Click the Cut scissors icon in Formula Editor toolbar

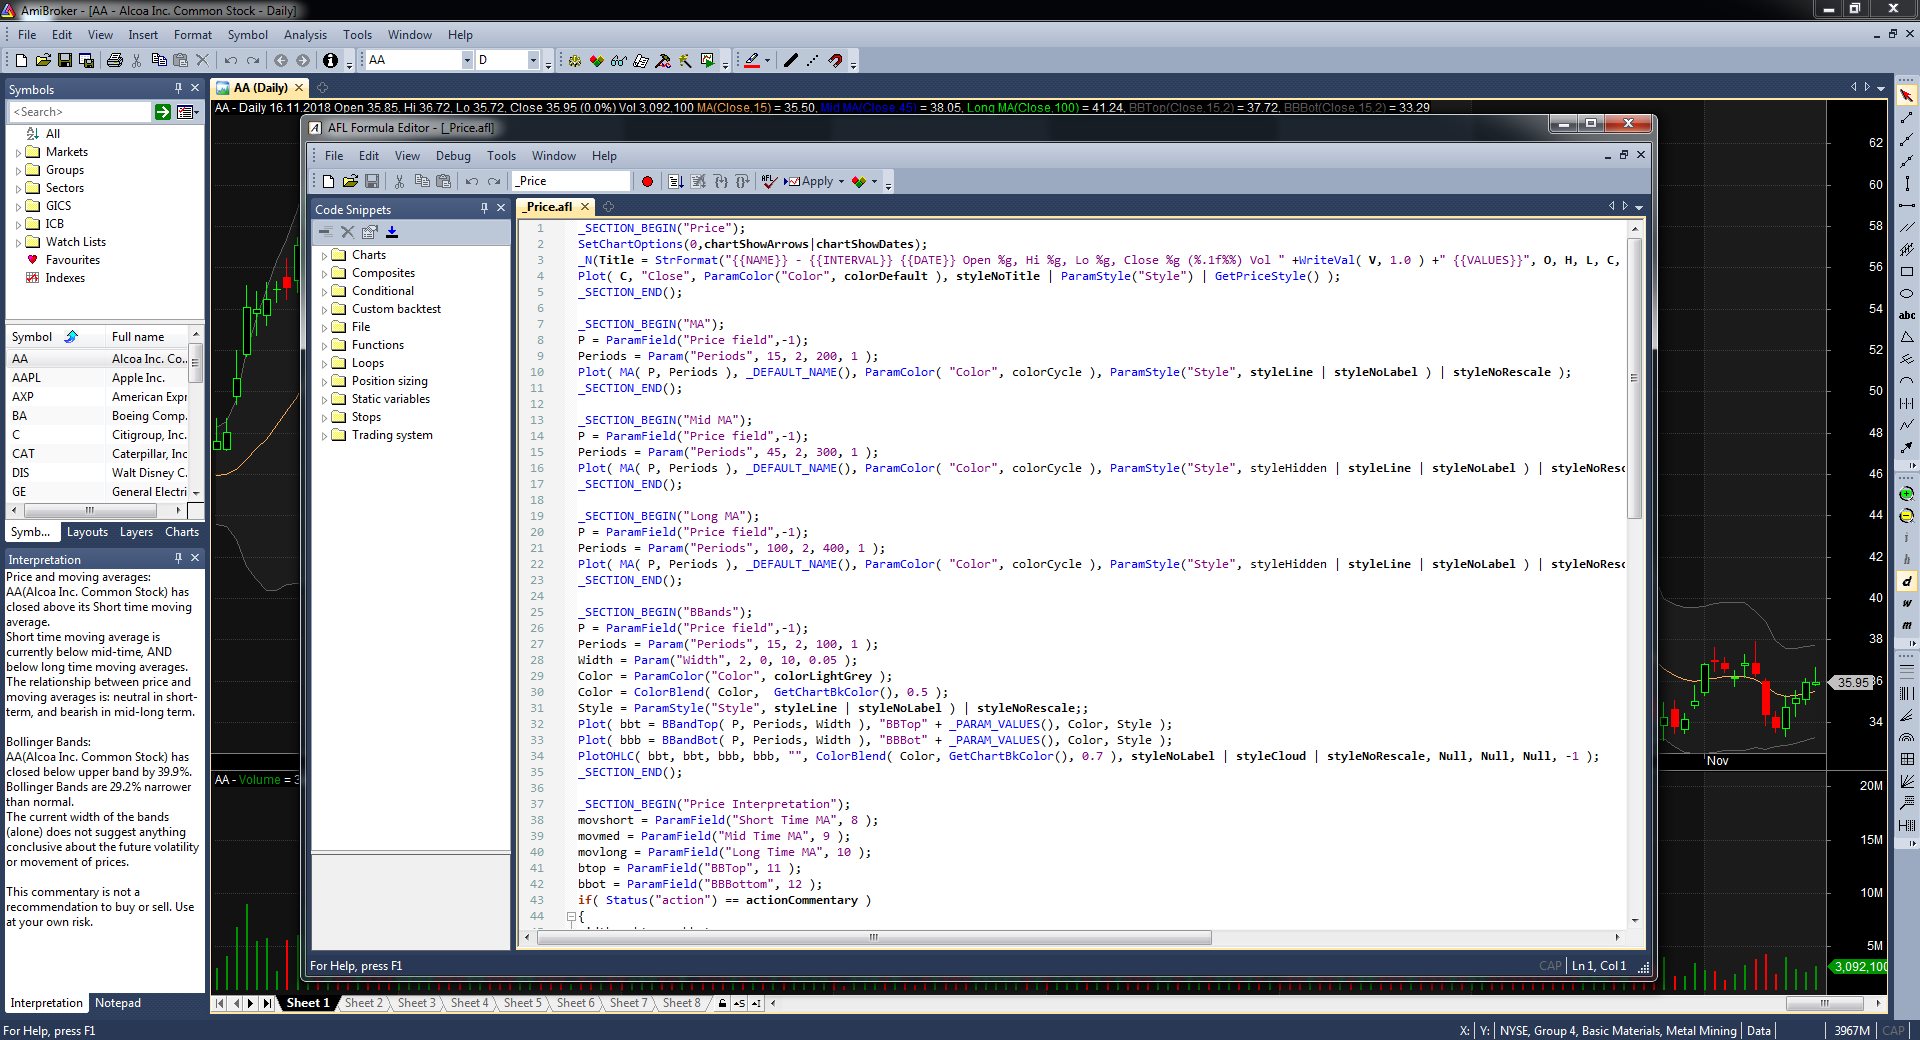click(399, 182)
